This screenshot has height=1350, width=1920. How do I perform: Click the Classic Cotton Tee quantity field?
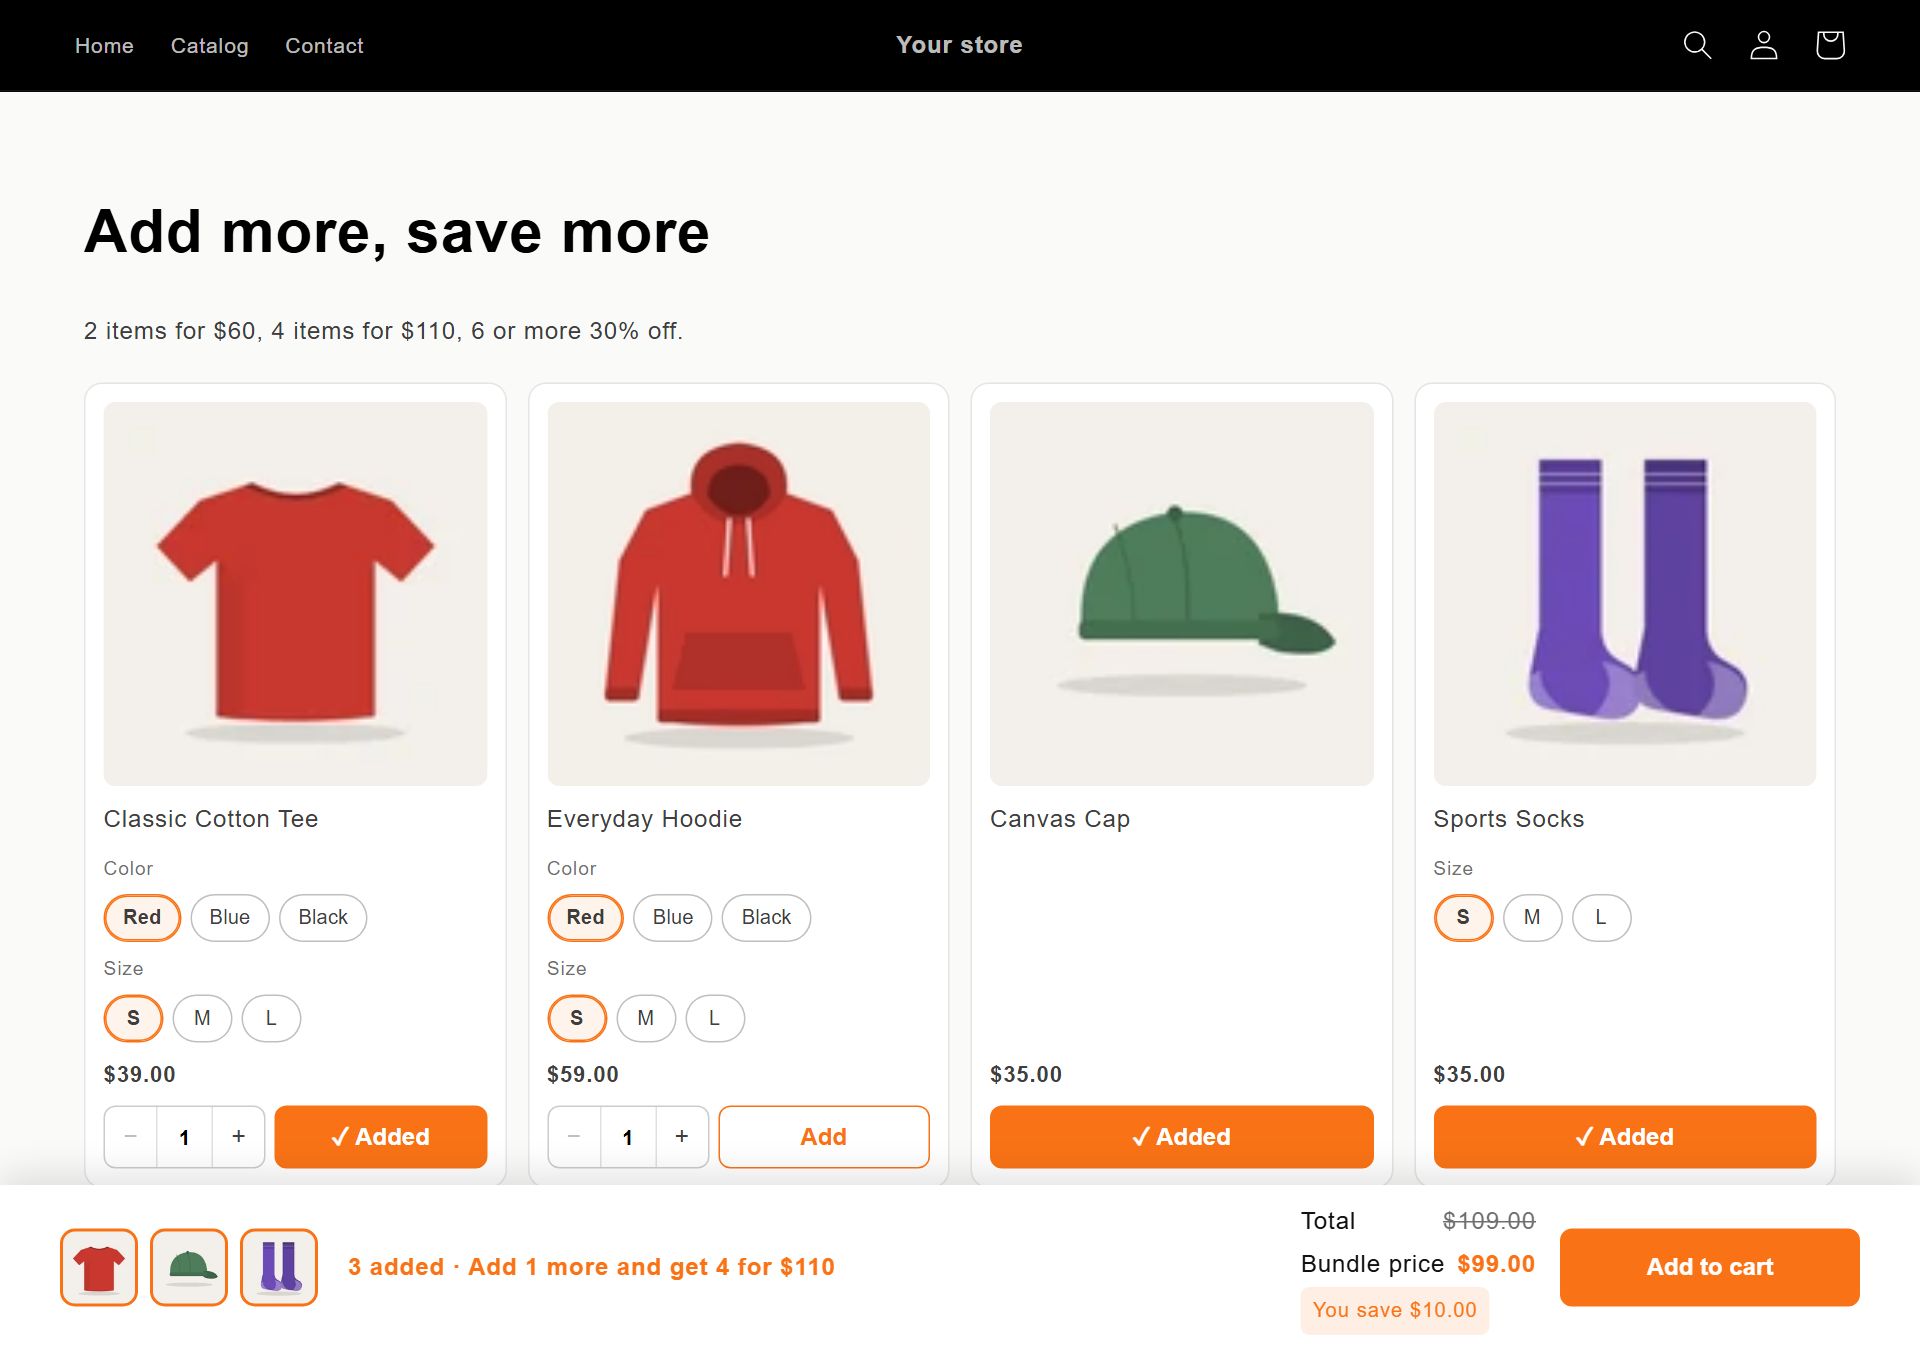click(x=184, y=1136)
